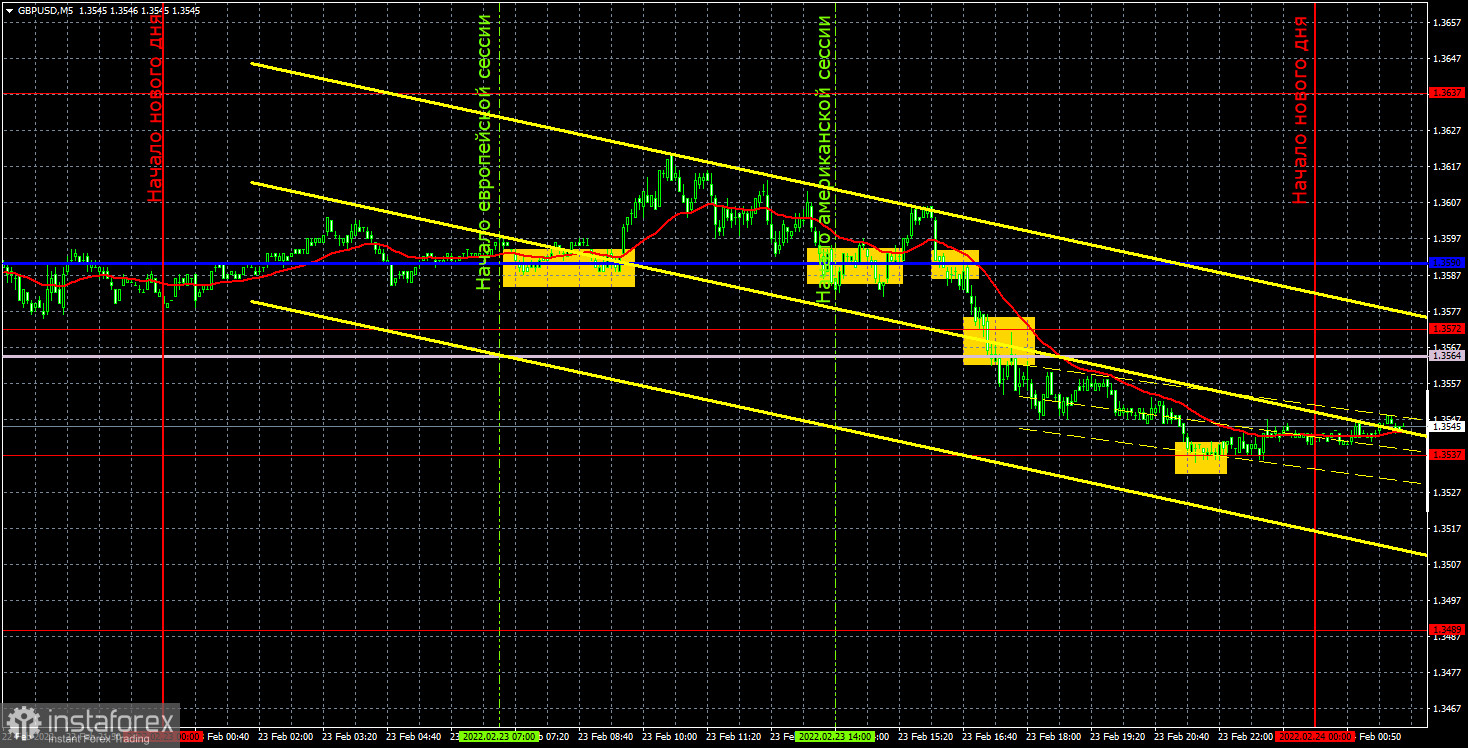
Task: Click the green 2022.02.23 14:00 time tag
Action: [x=835, y=736]
